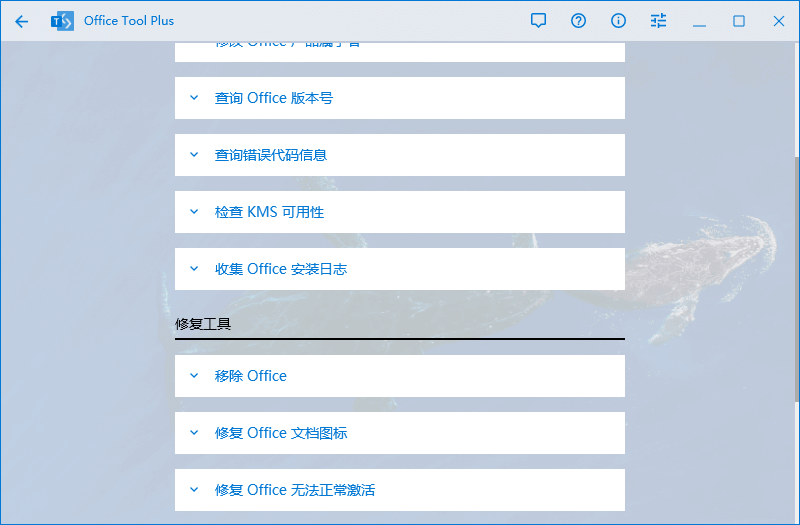This screenshot has width=800, height=525.
Task: Click the vertical scrollbar thumb
Action: pyautogui.click(x=797, y=279)
